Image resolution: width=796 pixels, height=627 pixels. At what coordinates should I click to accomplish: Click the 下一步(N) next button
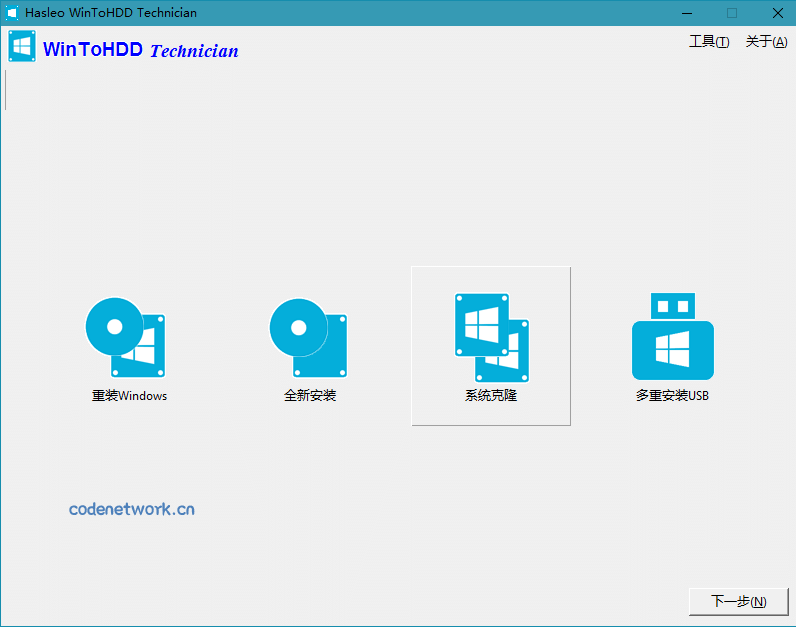(738, 602)
